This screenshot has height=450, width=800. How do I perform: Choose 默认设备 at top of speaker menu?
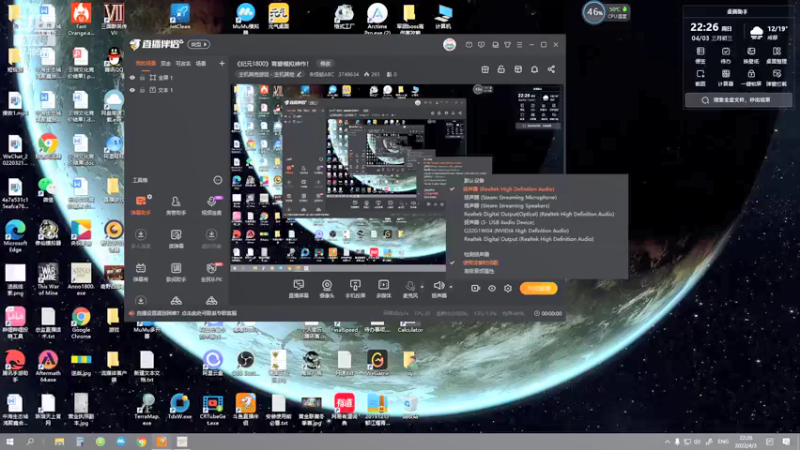pyautogui.click(x=474, y=181)
